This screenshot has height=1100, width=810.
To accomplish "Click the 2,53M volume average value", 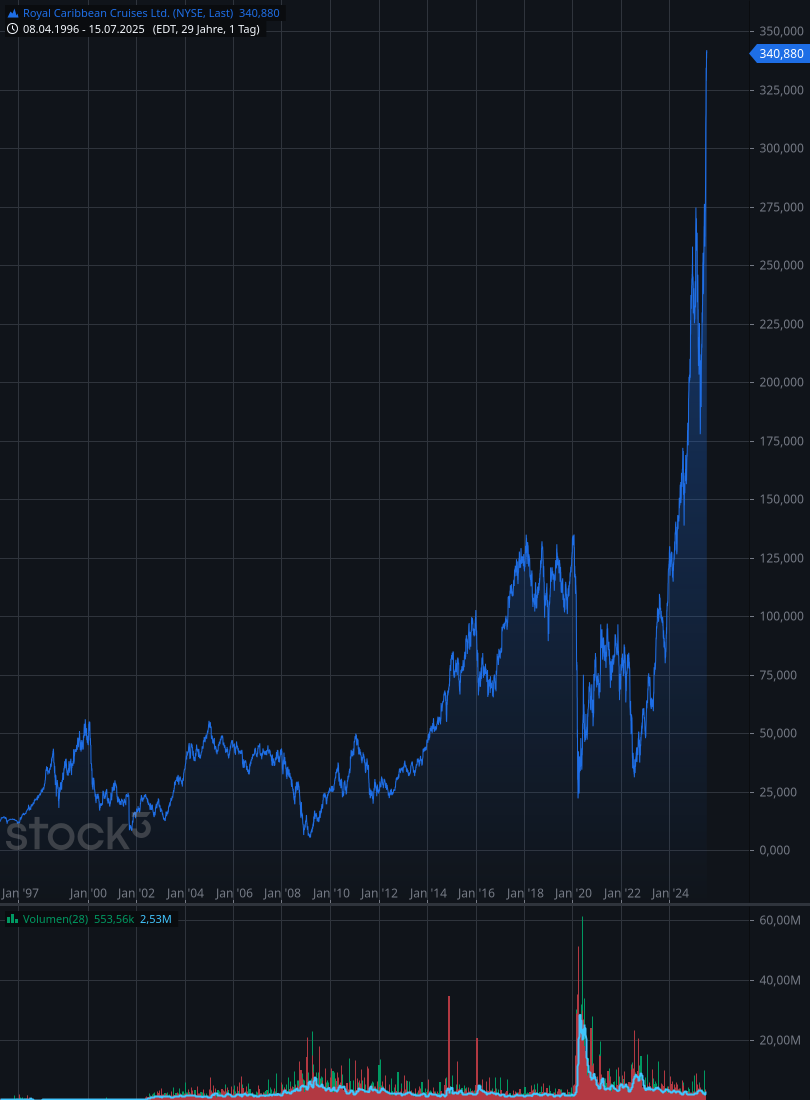I will [x=156, y=919].
